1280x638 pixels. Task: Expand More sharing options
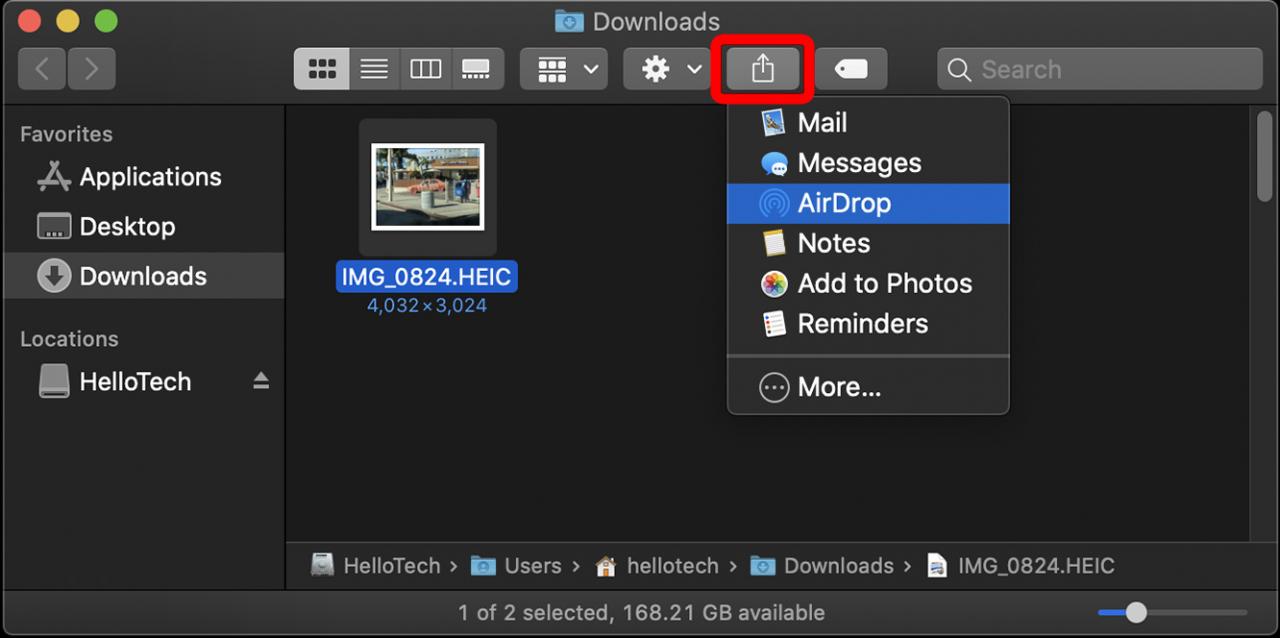click(838, 387)
